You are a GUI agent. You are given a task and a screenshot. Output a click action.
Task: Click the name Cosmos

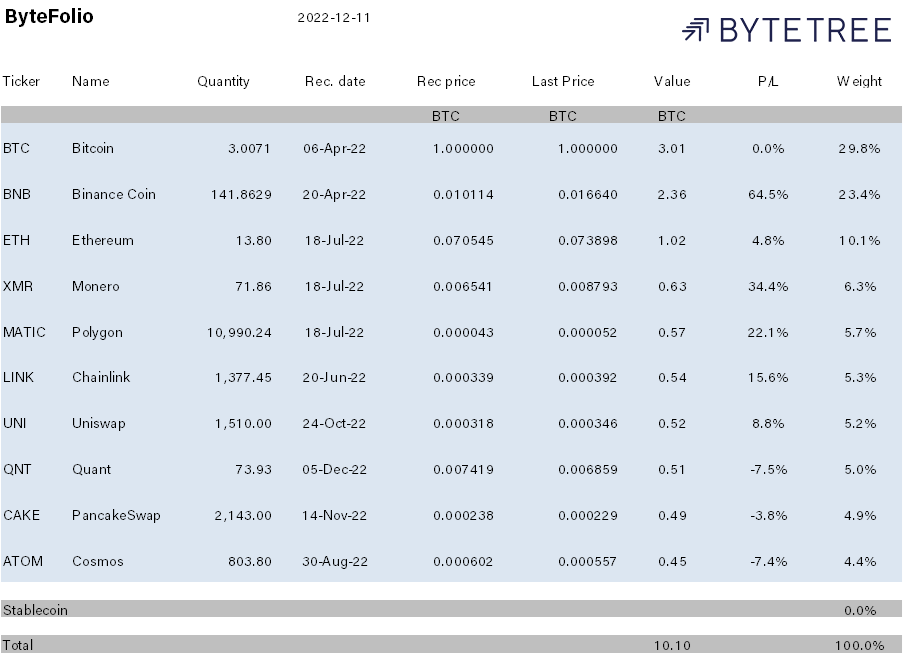point(97,561)
